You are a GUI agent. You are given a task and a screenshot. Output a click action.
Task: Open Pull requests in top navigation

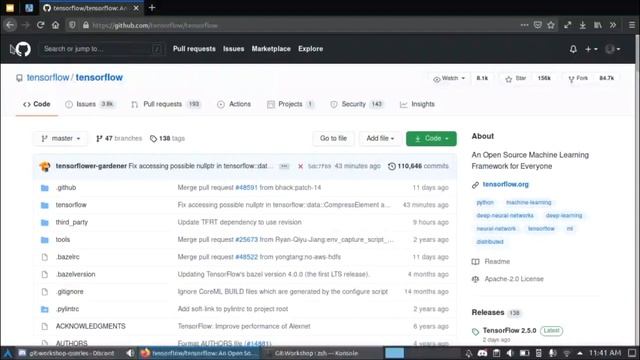click(194, 49)
